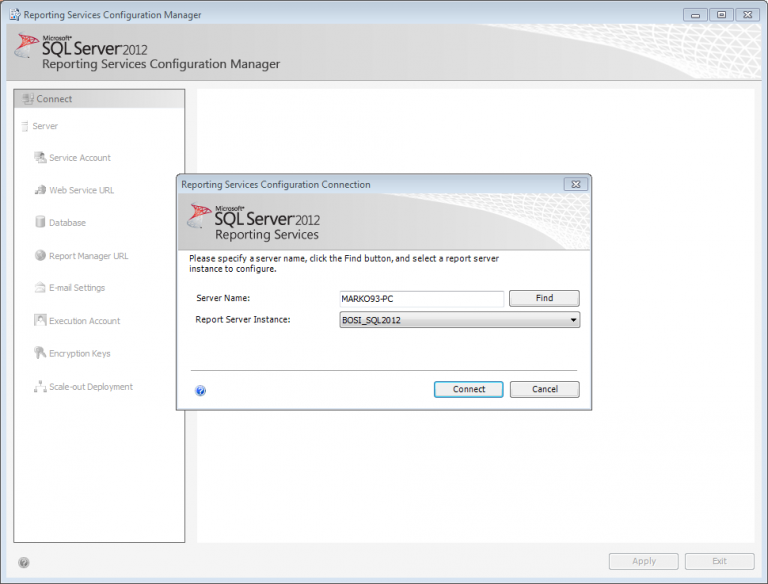
Task: Select the Report Manager URL globe icon
Action: click(40, 255)
